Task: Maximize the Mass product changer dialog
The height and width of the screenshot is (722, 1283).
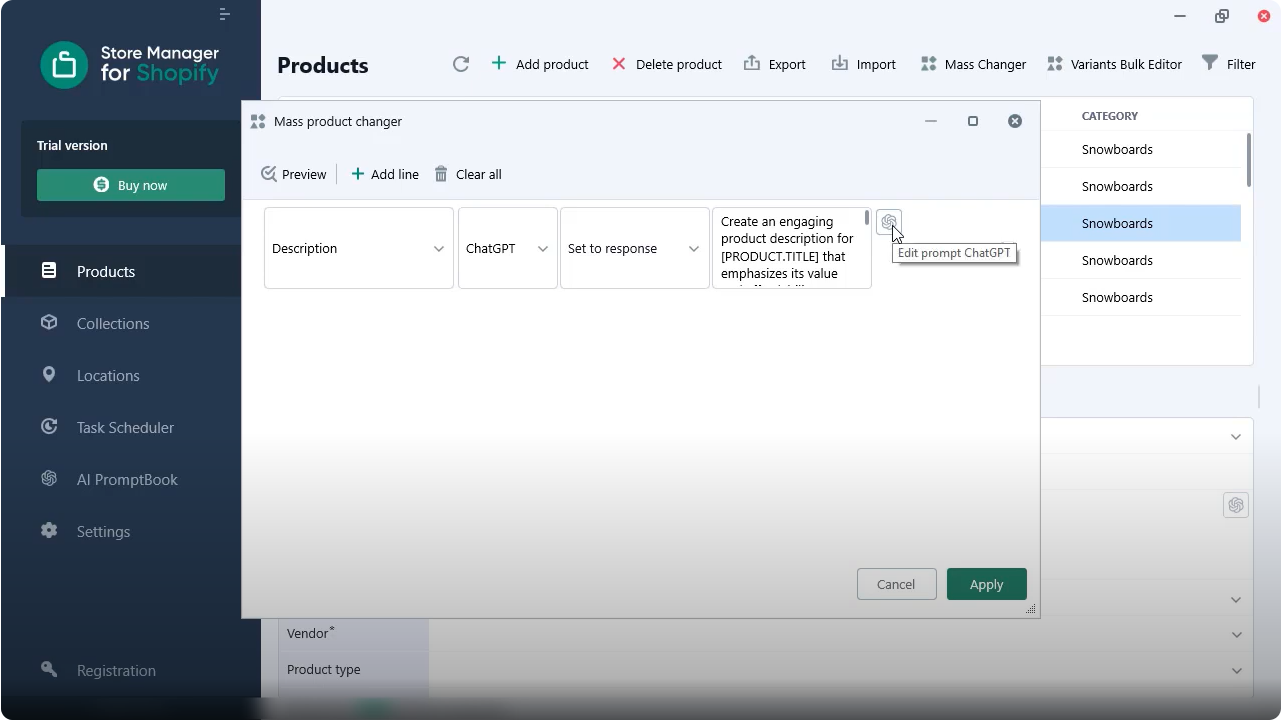Action: tap(973, 121)
